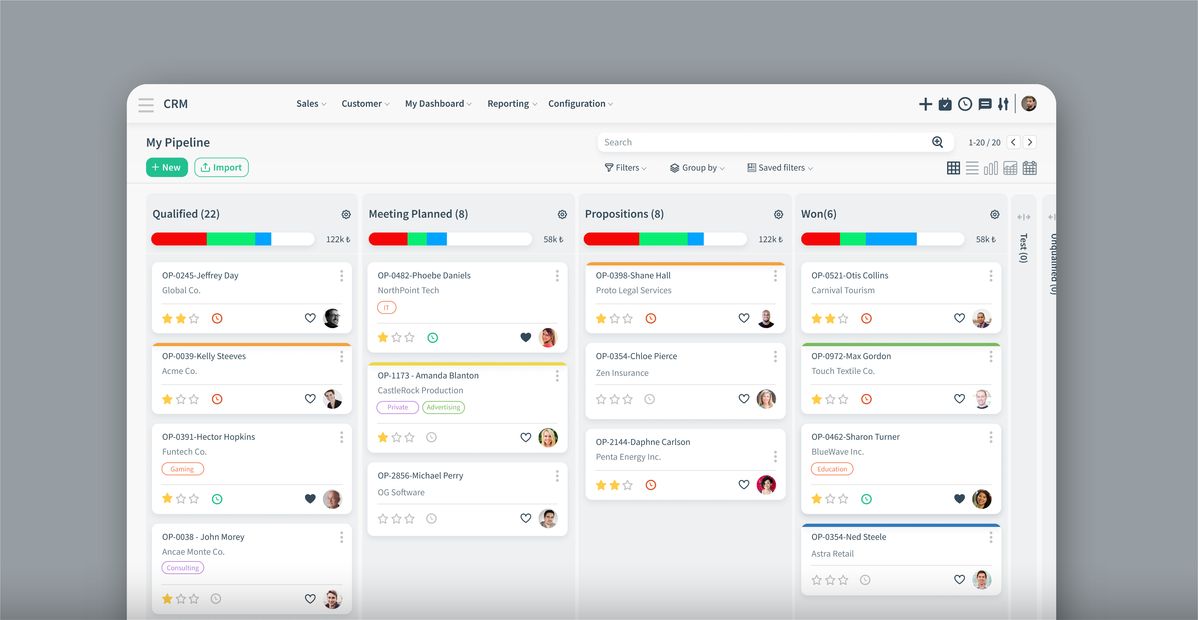Open the Sales menu
This screenshot has width=1198, height=620.
pyautogui.click(x=311, y=104)
